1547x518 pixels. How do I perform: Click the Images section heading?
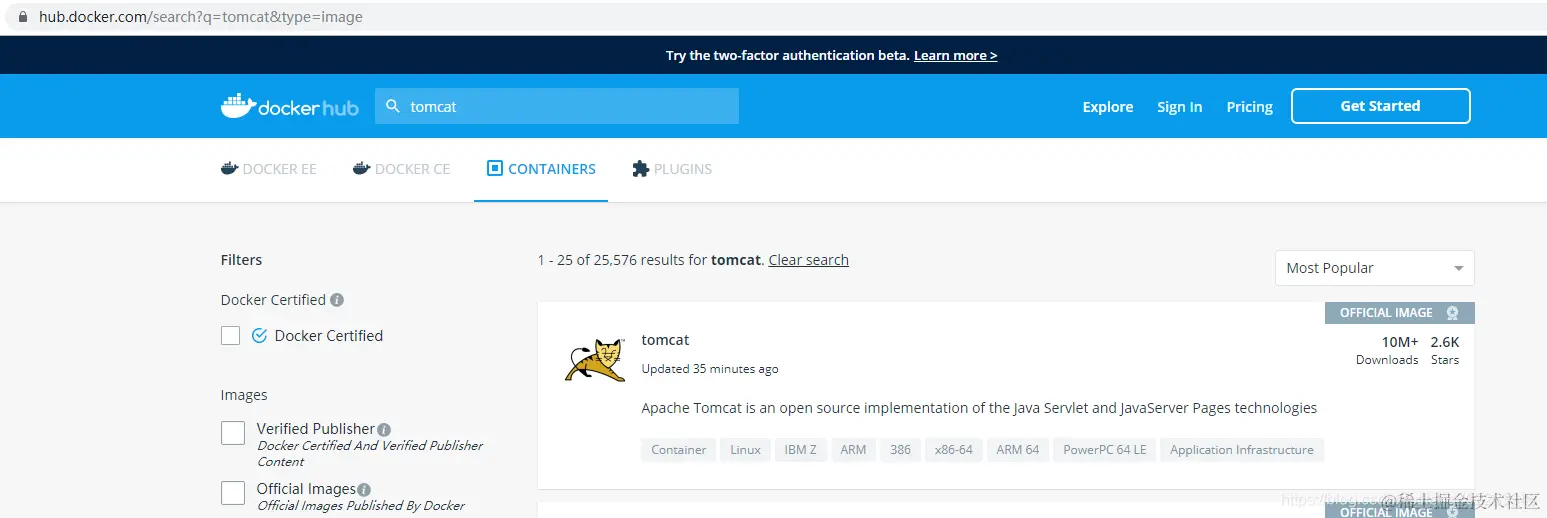244,395
